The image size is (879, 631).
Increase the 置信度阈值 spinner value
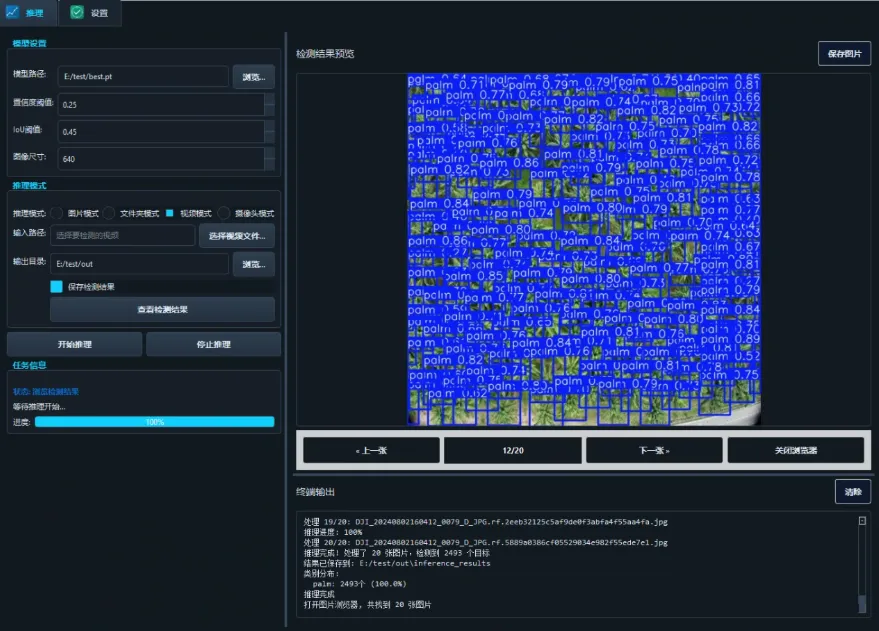pyautogui.click(x=270, y=98)
